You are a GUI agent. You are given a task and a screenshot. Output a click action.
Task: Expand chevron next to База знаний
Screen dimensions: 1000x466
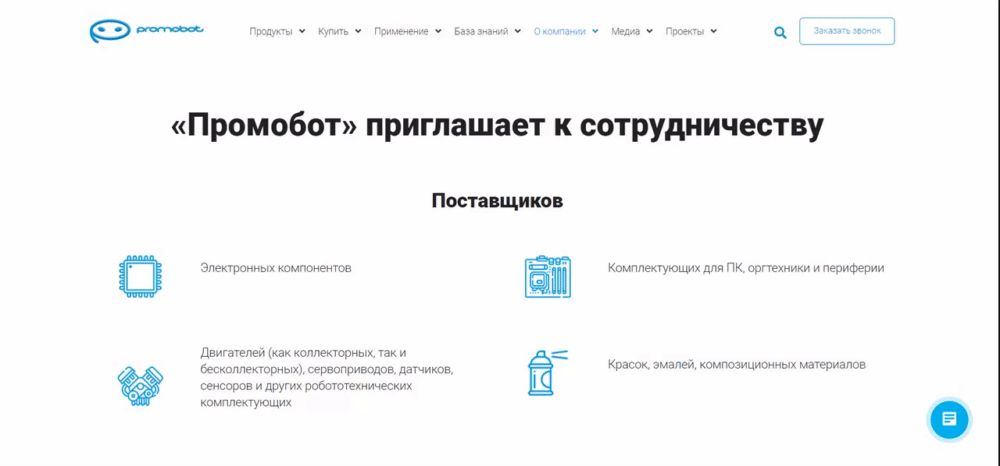pos(518,31)
